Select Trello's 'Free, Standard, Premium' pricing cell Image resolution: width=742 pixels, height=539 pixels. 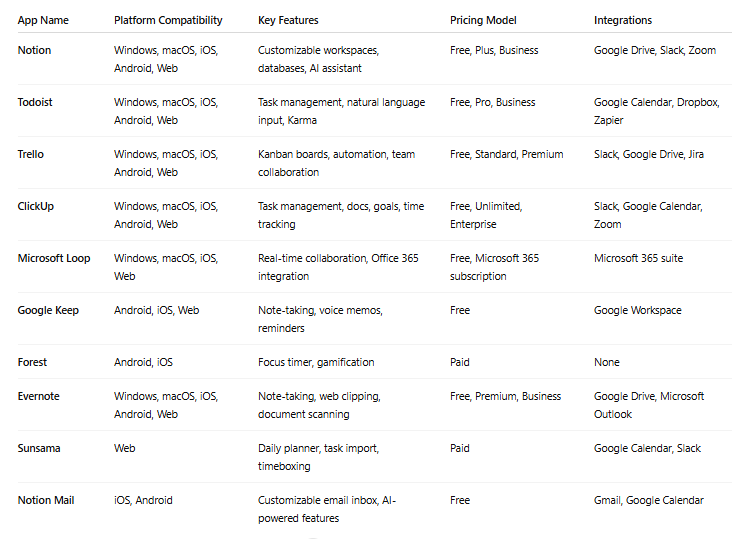click(x=506, y=154)
